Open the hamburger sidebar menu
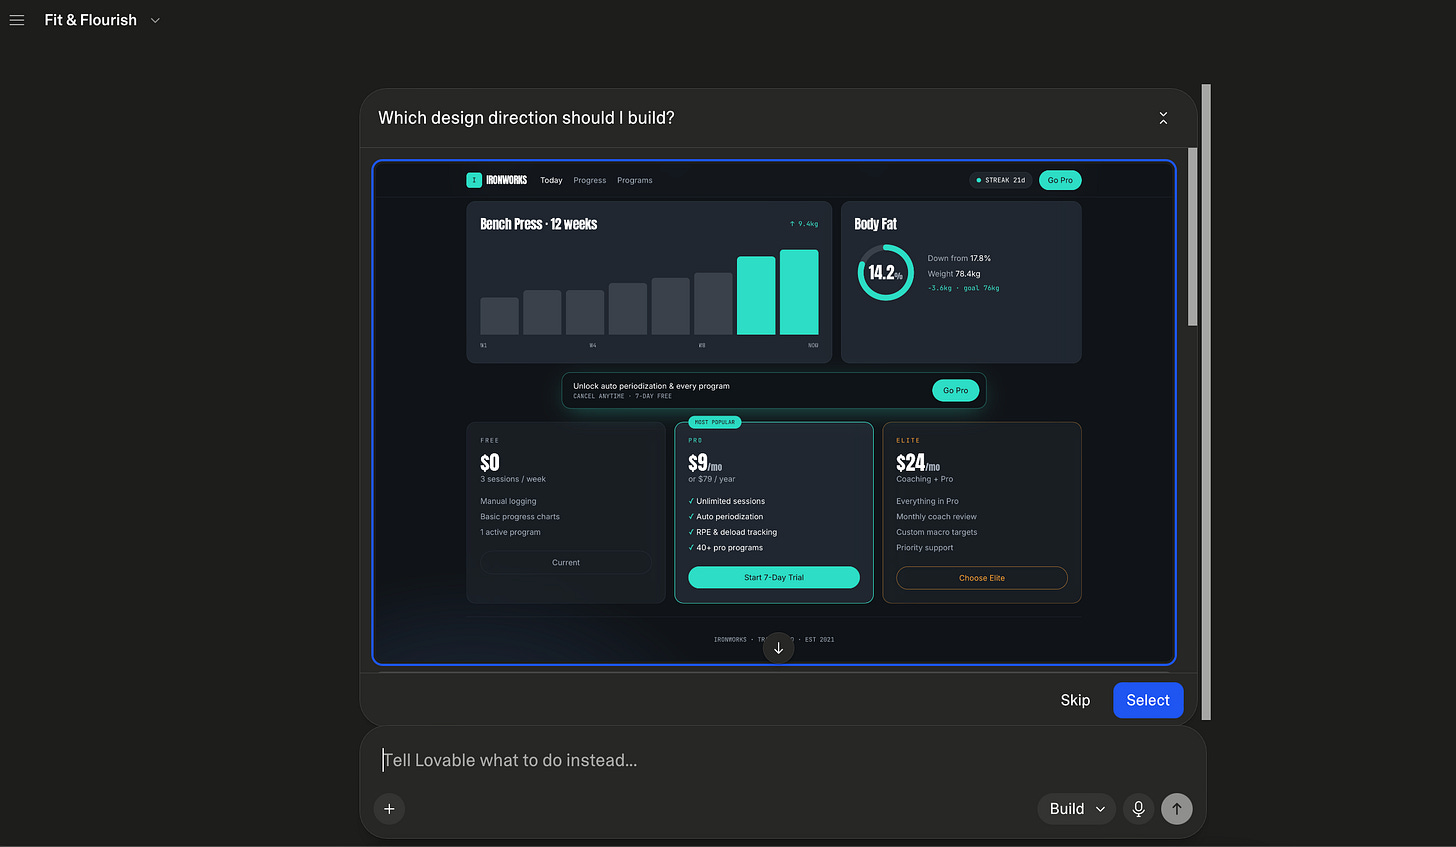The width and height of the screenshot is (1456, 847). pyautogui.click(x=17, y=20)
